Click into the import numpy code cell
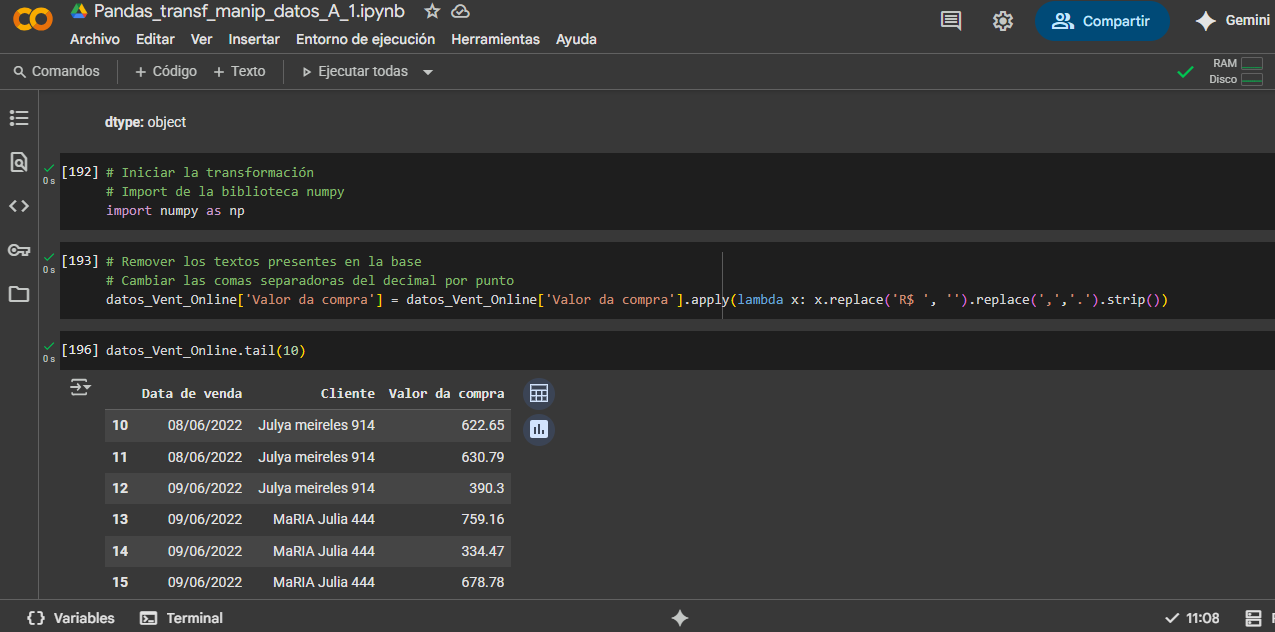The height and width of the screenshot is (632, 1275). pyautogui.click(x=666, y=192)
